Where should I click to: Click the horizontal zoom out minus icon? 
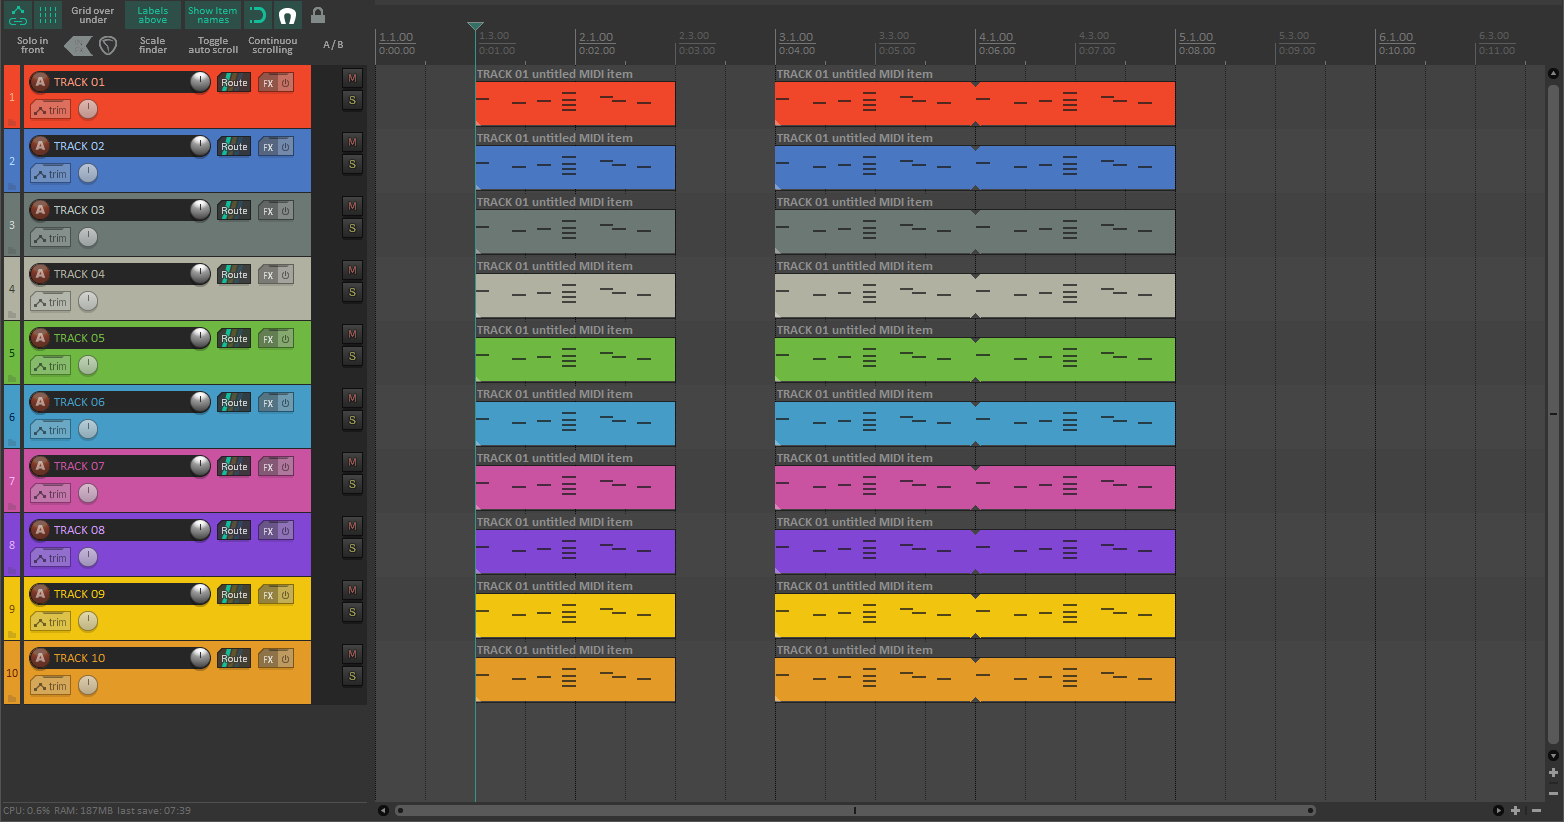tap(1536, 810)
